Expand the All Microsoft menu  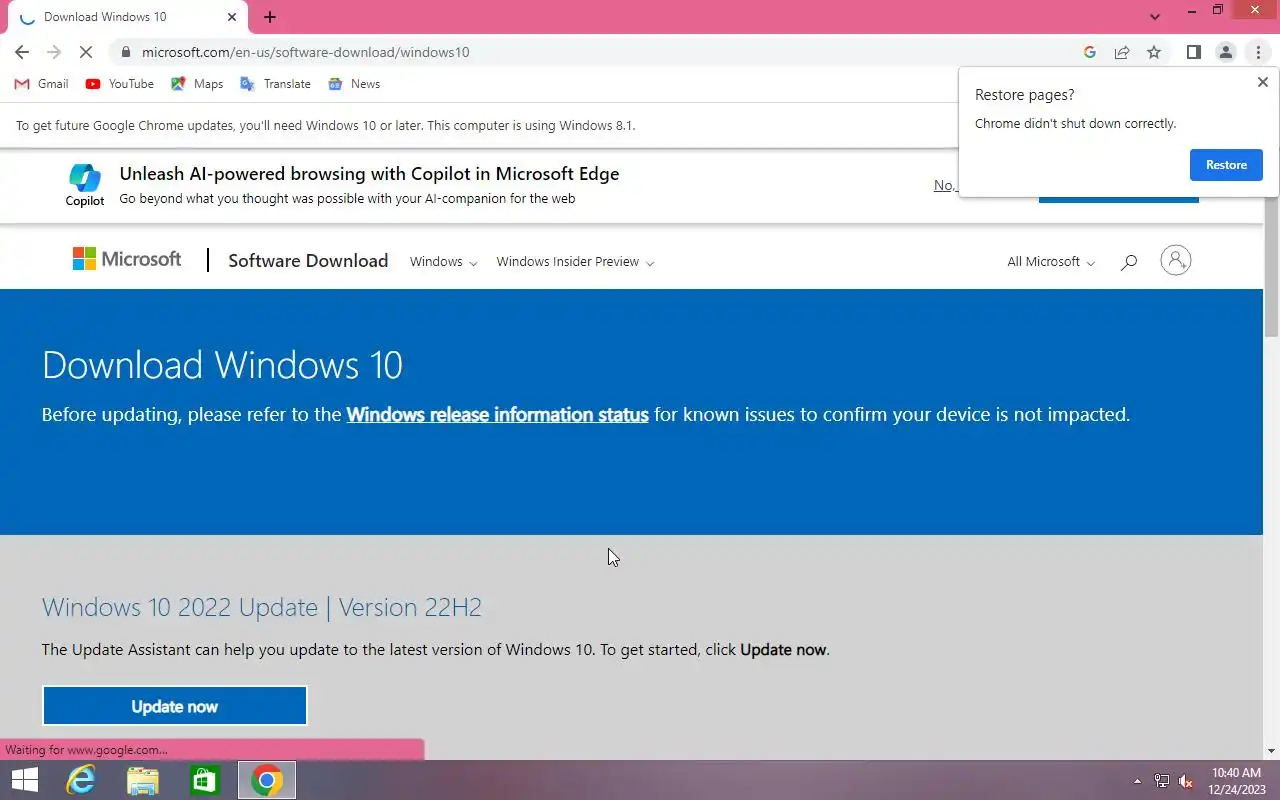coord(1051,262)
